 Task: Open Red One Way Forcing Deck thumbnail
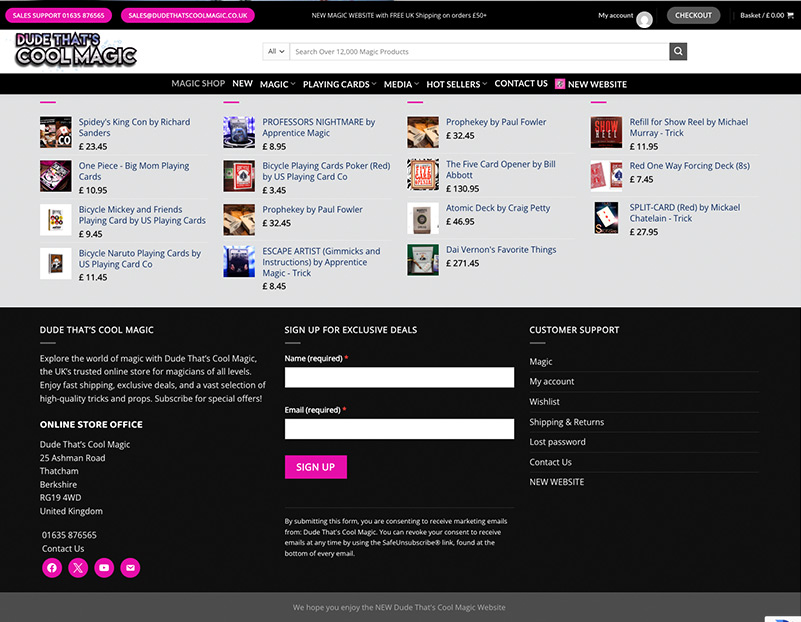tap(606, 176)
